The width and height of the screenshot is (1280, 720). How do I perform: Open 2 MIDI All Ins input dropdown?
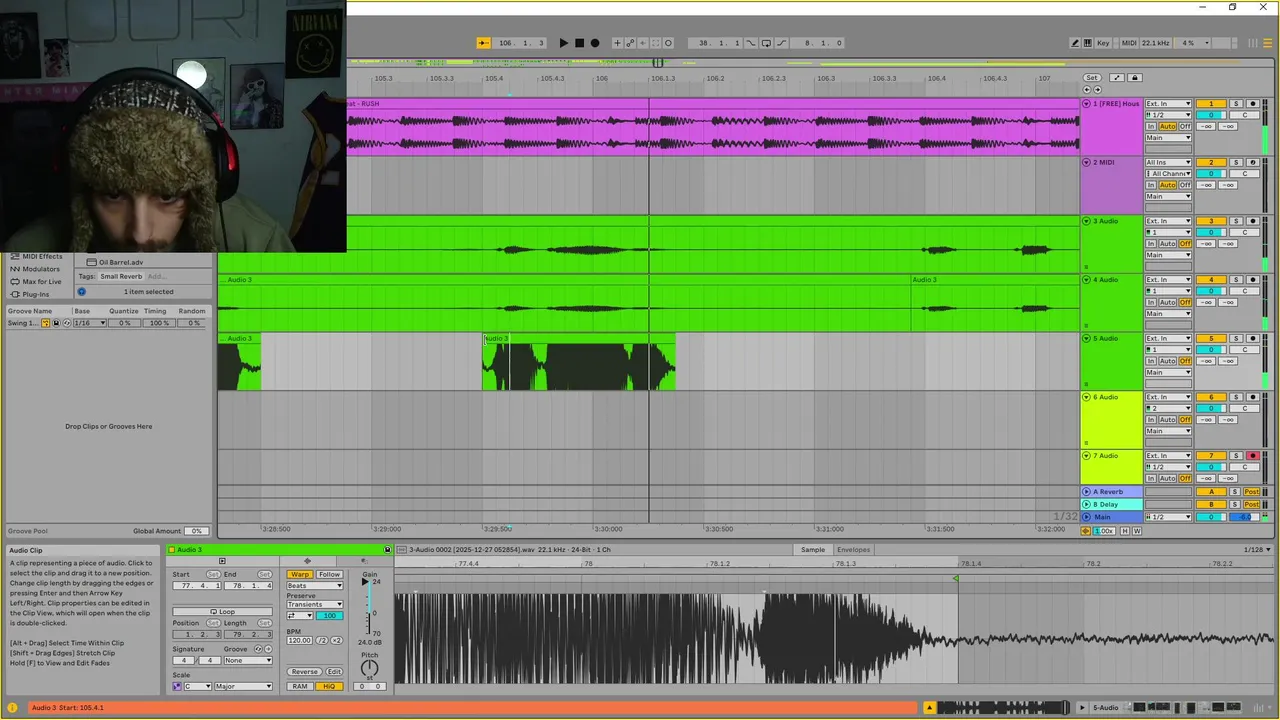pos(1168,162)
